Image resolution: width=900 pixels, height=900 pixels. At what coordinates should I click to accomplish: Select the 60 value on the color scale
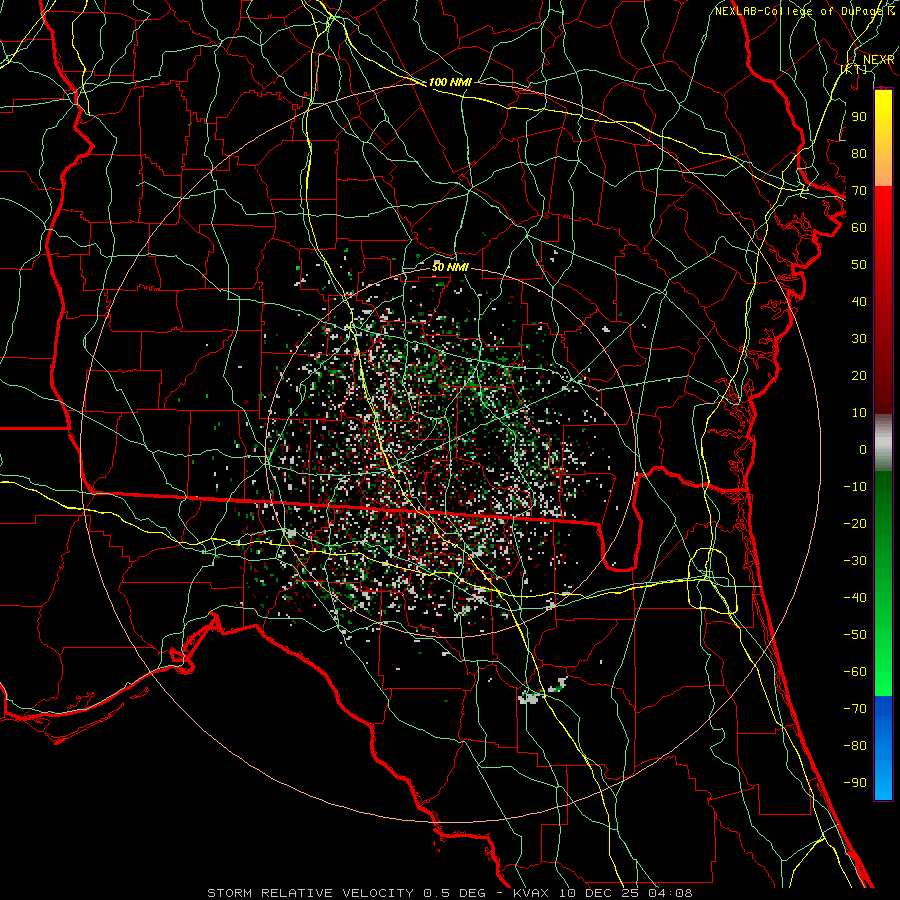pos(859,227)
